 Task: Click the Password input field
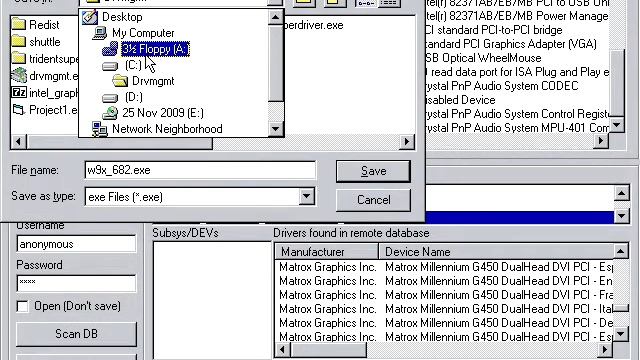tap(76, 283)
